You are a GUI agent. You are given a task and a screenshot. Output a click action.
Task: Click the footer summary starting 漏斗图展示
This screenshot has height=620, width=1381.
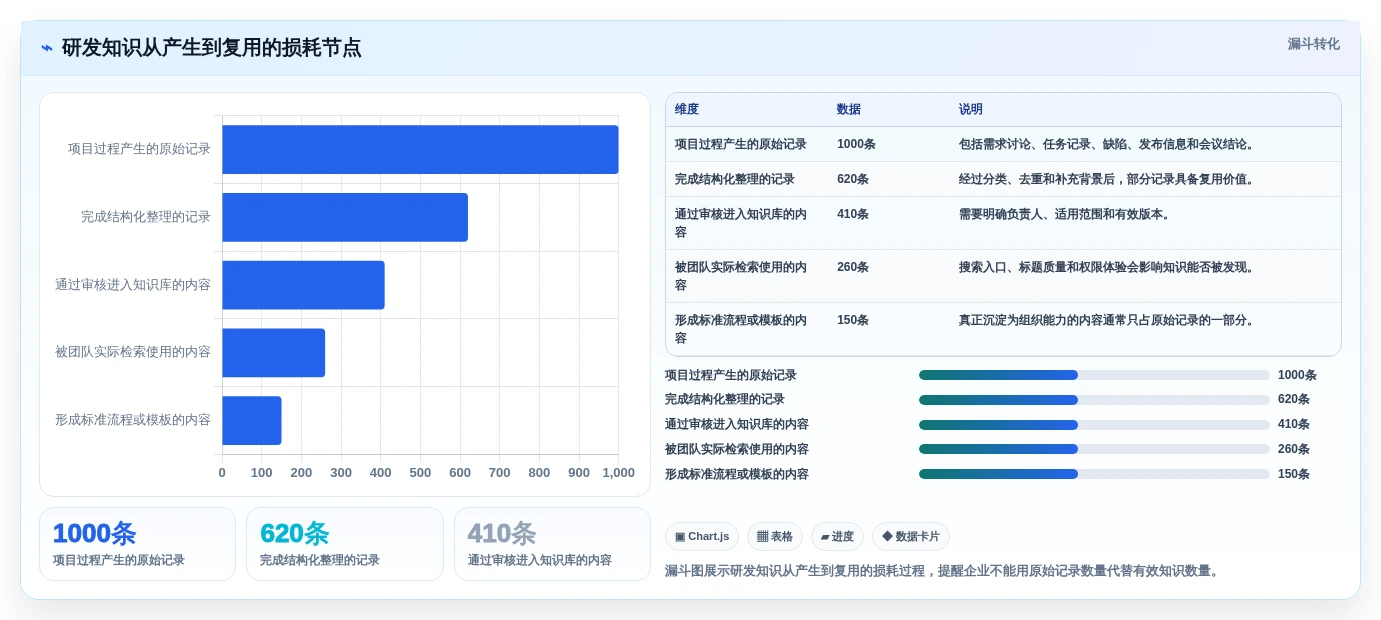tap(944, 571)
